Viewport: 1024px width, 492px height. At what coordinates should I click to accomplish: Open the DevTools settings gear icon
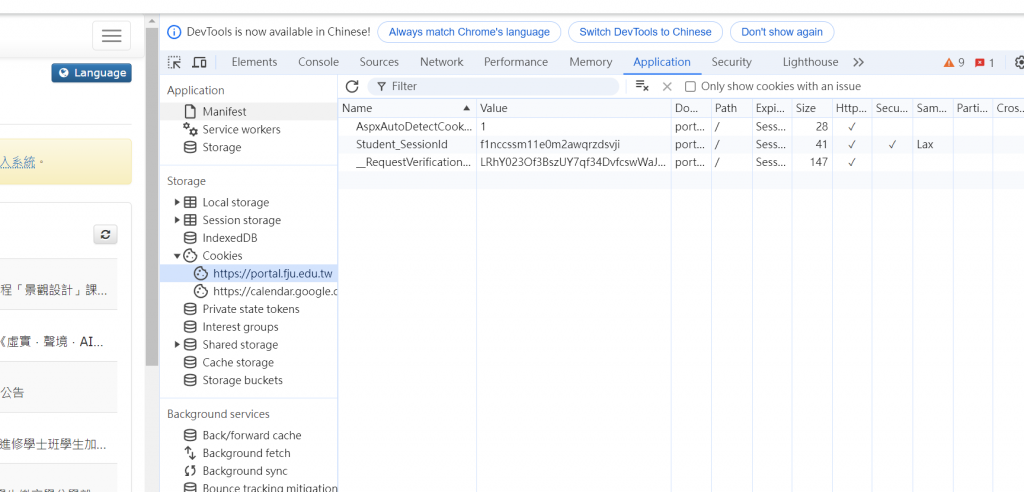coord(1019,62)
